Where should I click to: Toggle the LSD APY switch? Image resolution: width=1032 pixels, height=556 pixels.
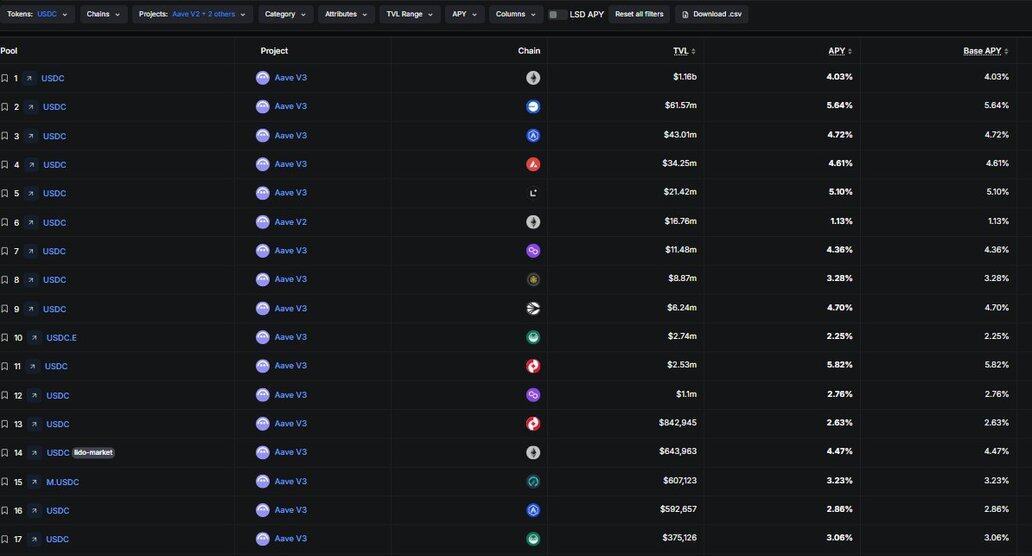pyautogui.click(x=558, y=15)
